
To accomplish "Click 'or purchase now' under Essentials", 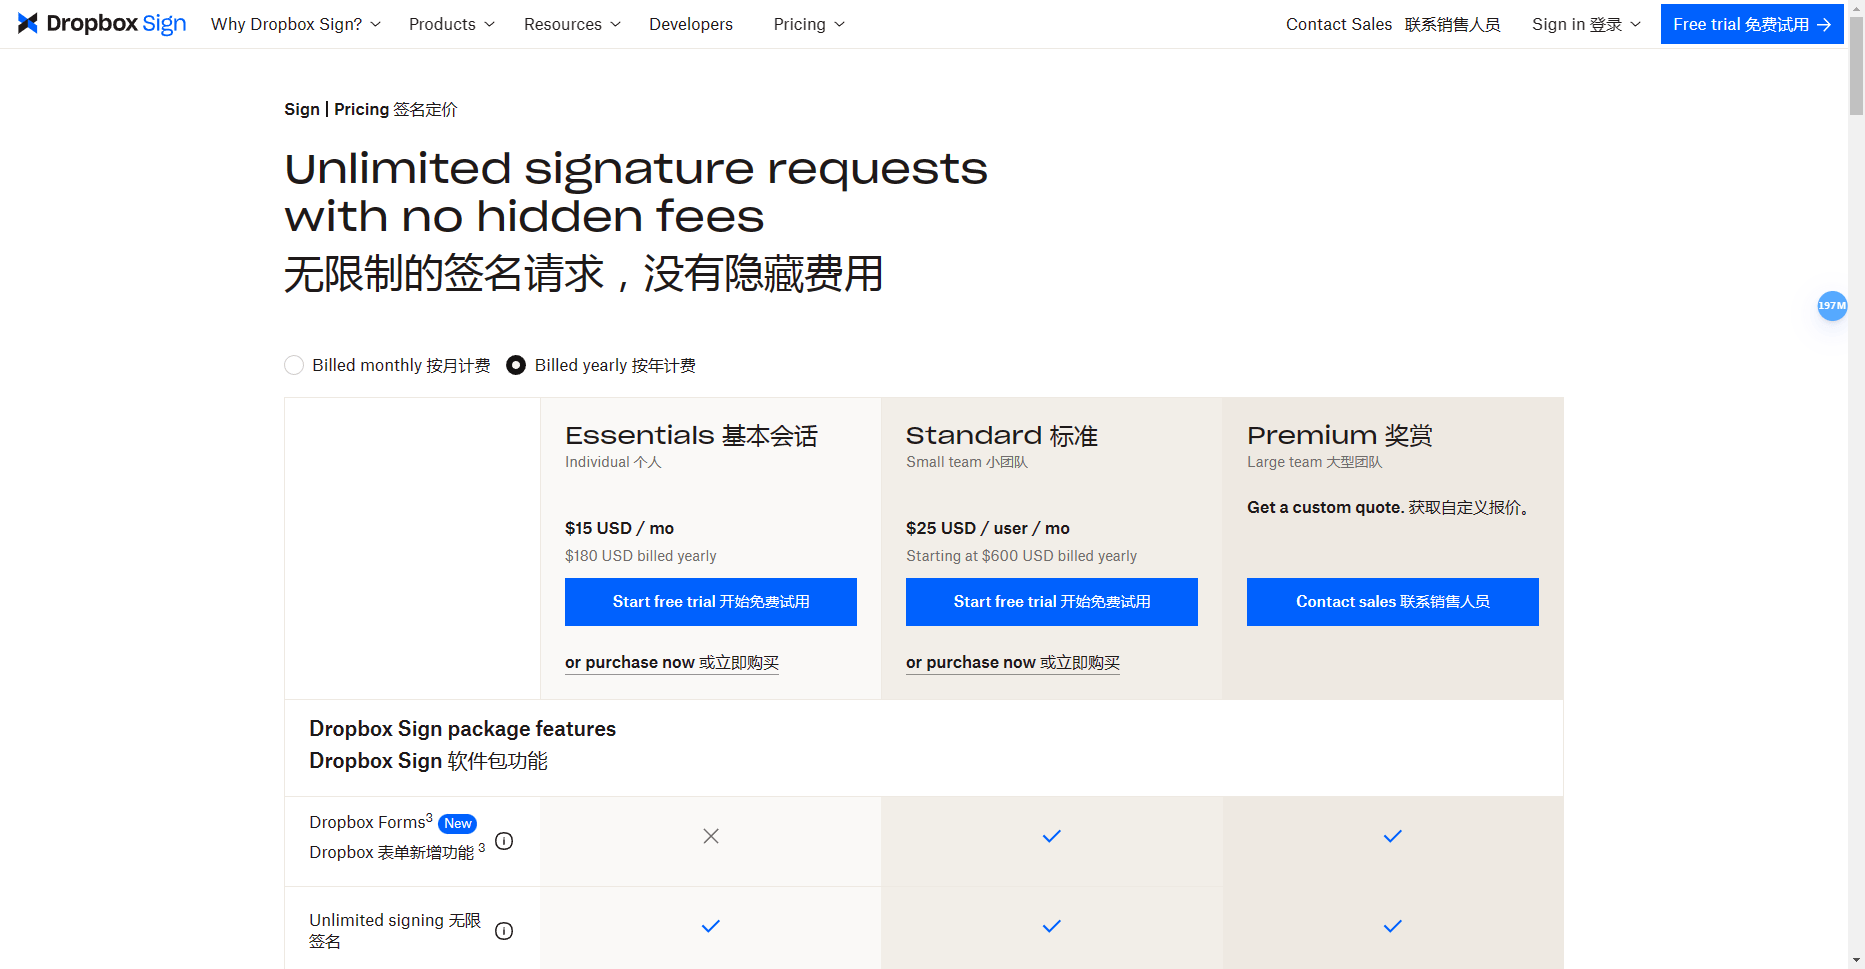I will click(672, 663).
